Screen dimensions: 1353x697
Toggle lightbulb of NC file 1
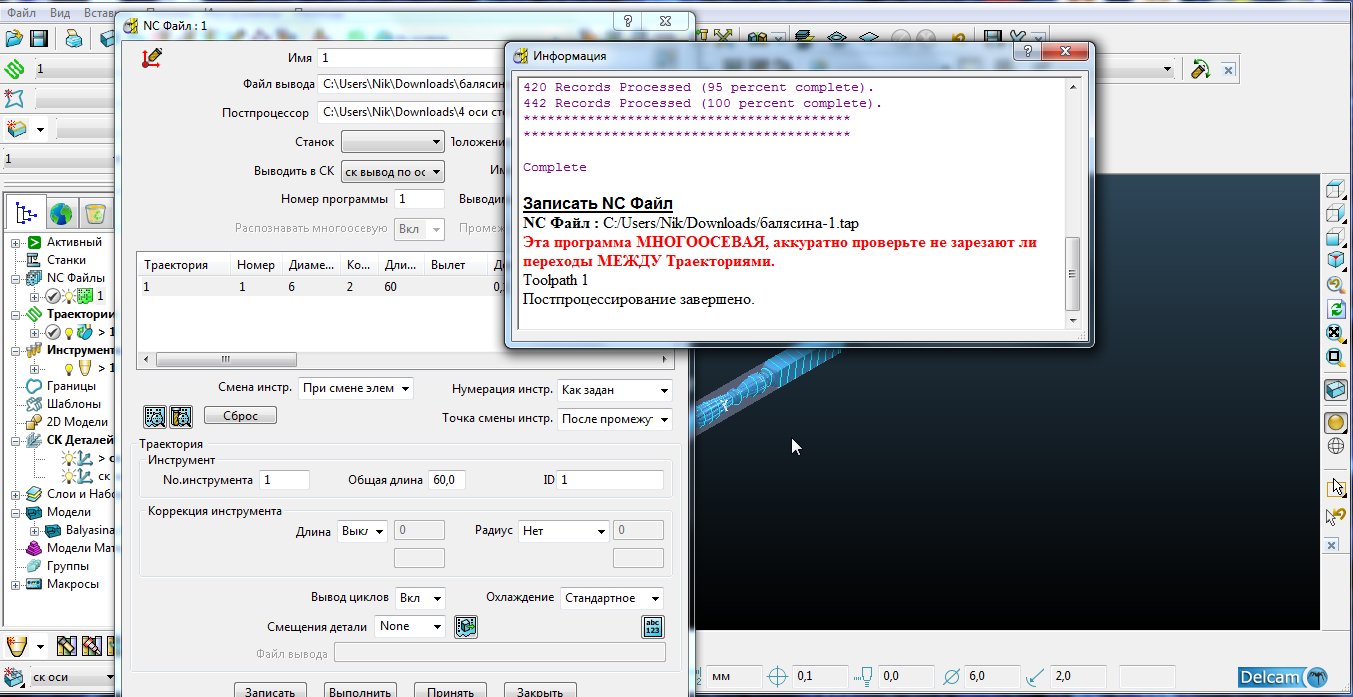pyautogui.click(x=69, y=296)
